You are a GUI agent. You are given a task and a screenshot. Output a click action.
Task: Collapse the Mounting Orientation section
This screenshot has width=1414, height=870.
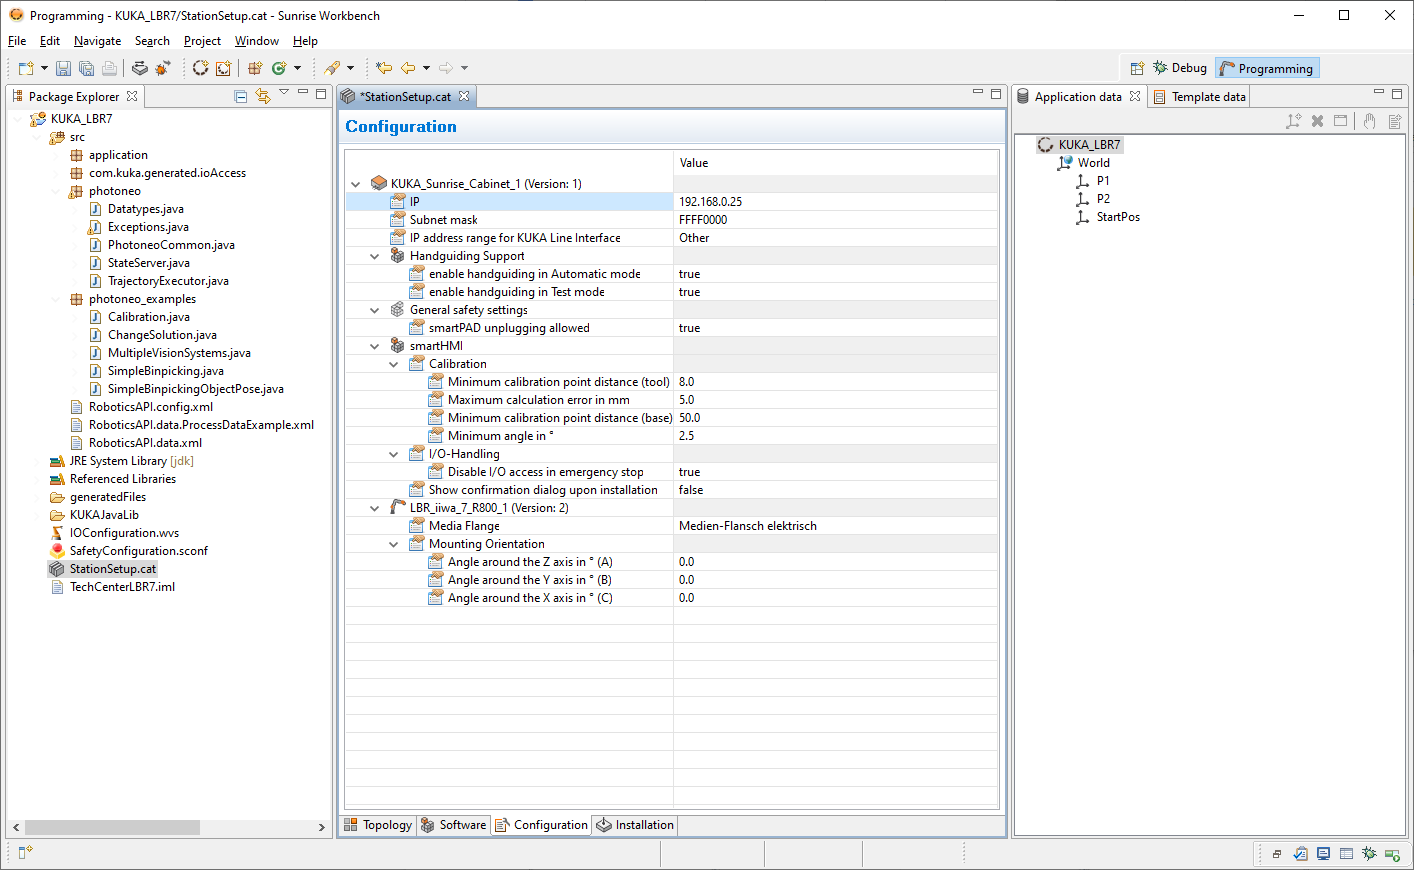pyautogui.click(x=394, y=544)
